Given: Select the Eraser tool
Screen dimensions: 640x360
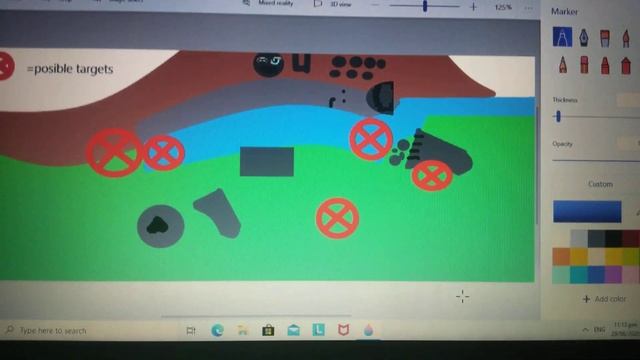Looking at the screenshot, I should tap(584, 65).
